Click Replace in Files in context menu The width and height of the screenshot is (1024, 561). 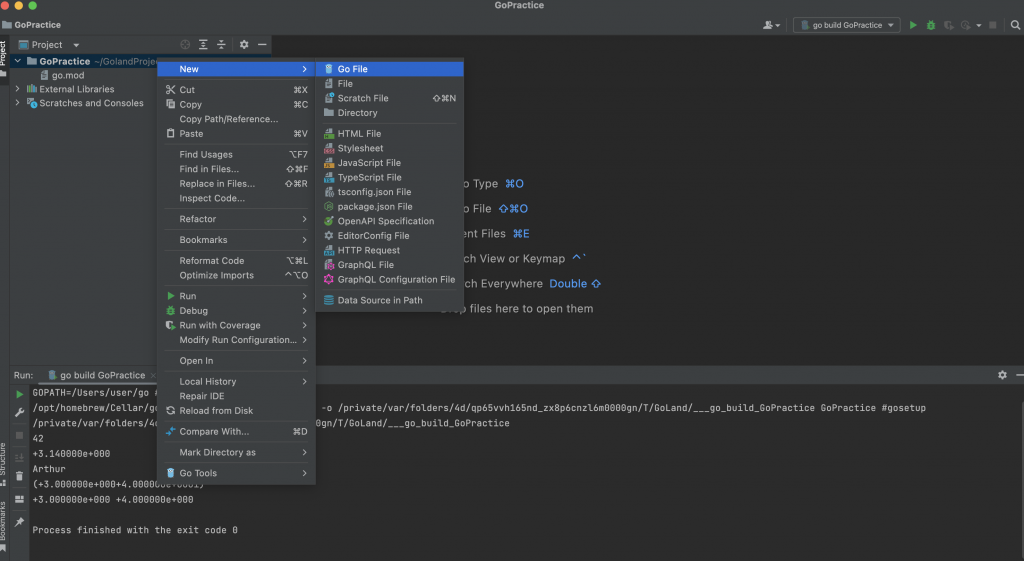click(x=236, y=184)
